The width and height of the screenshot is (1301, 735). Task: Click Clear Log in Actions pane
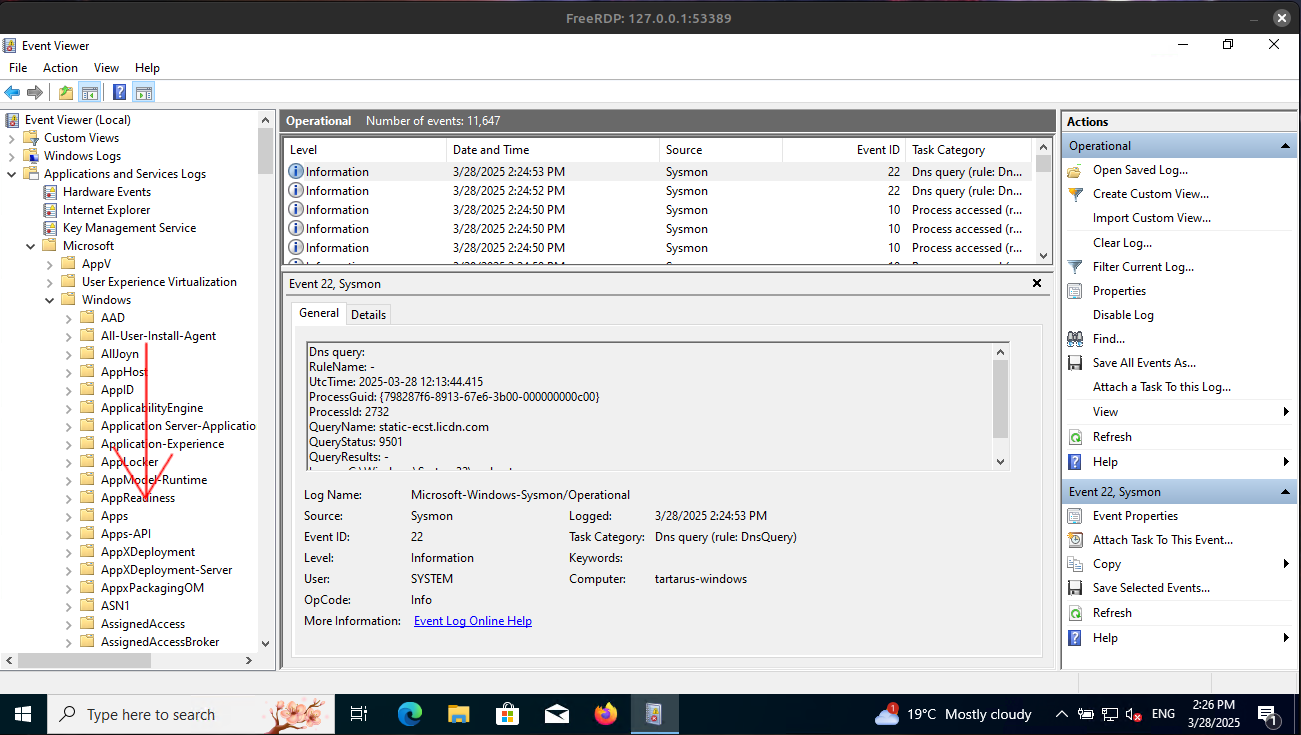(1122, 243)
